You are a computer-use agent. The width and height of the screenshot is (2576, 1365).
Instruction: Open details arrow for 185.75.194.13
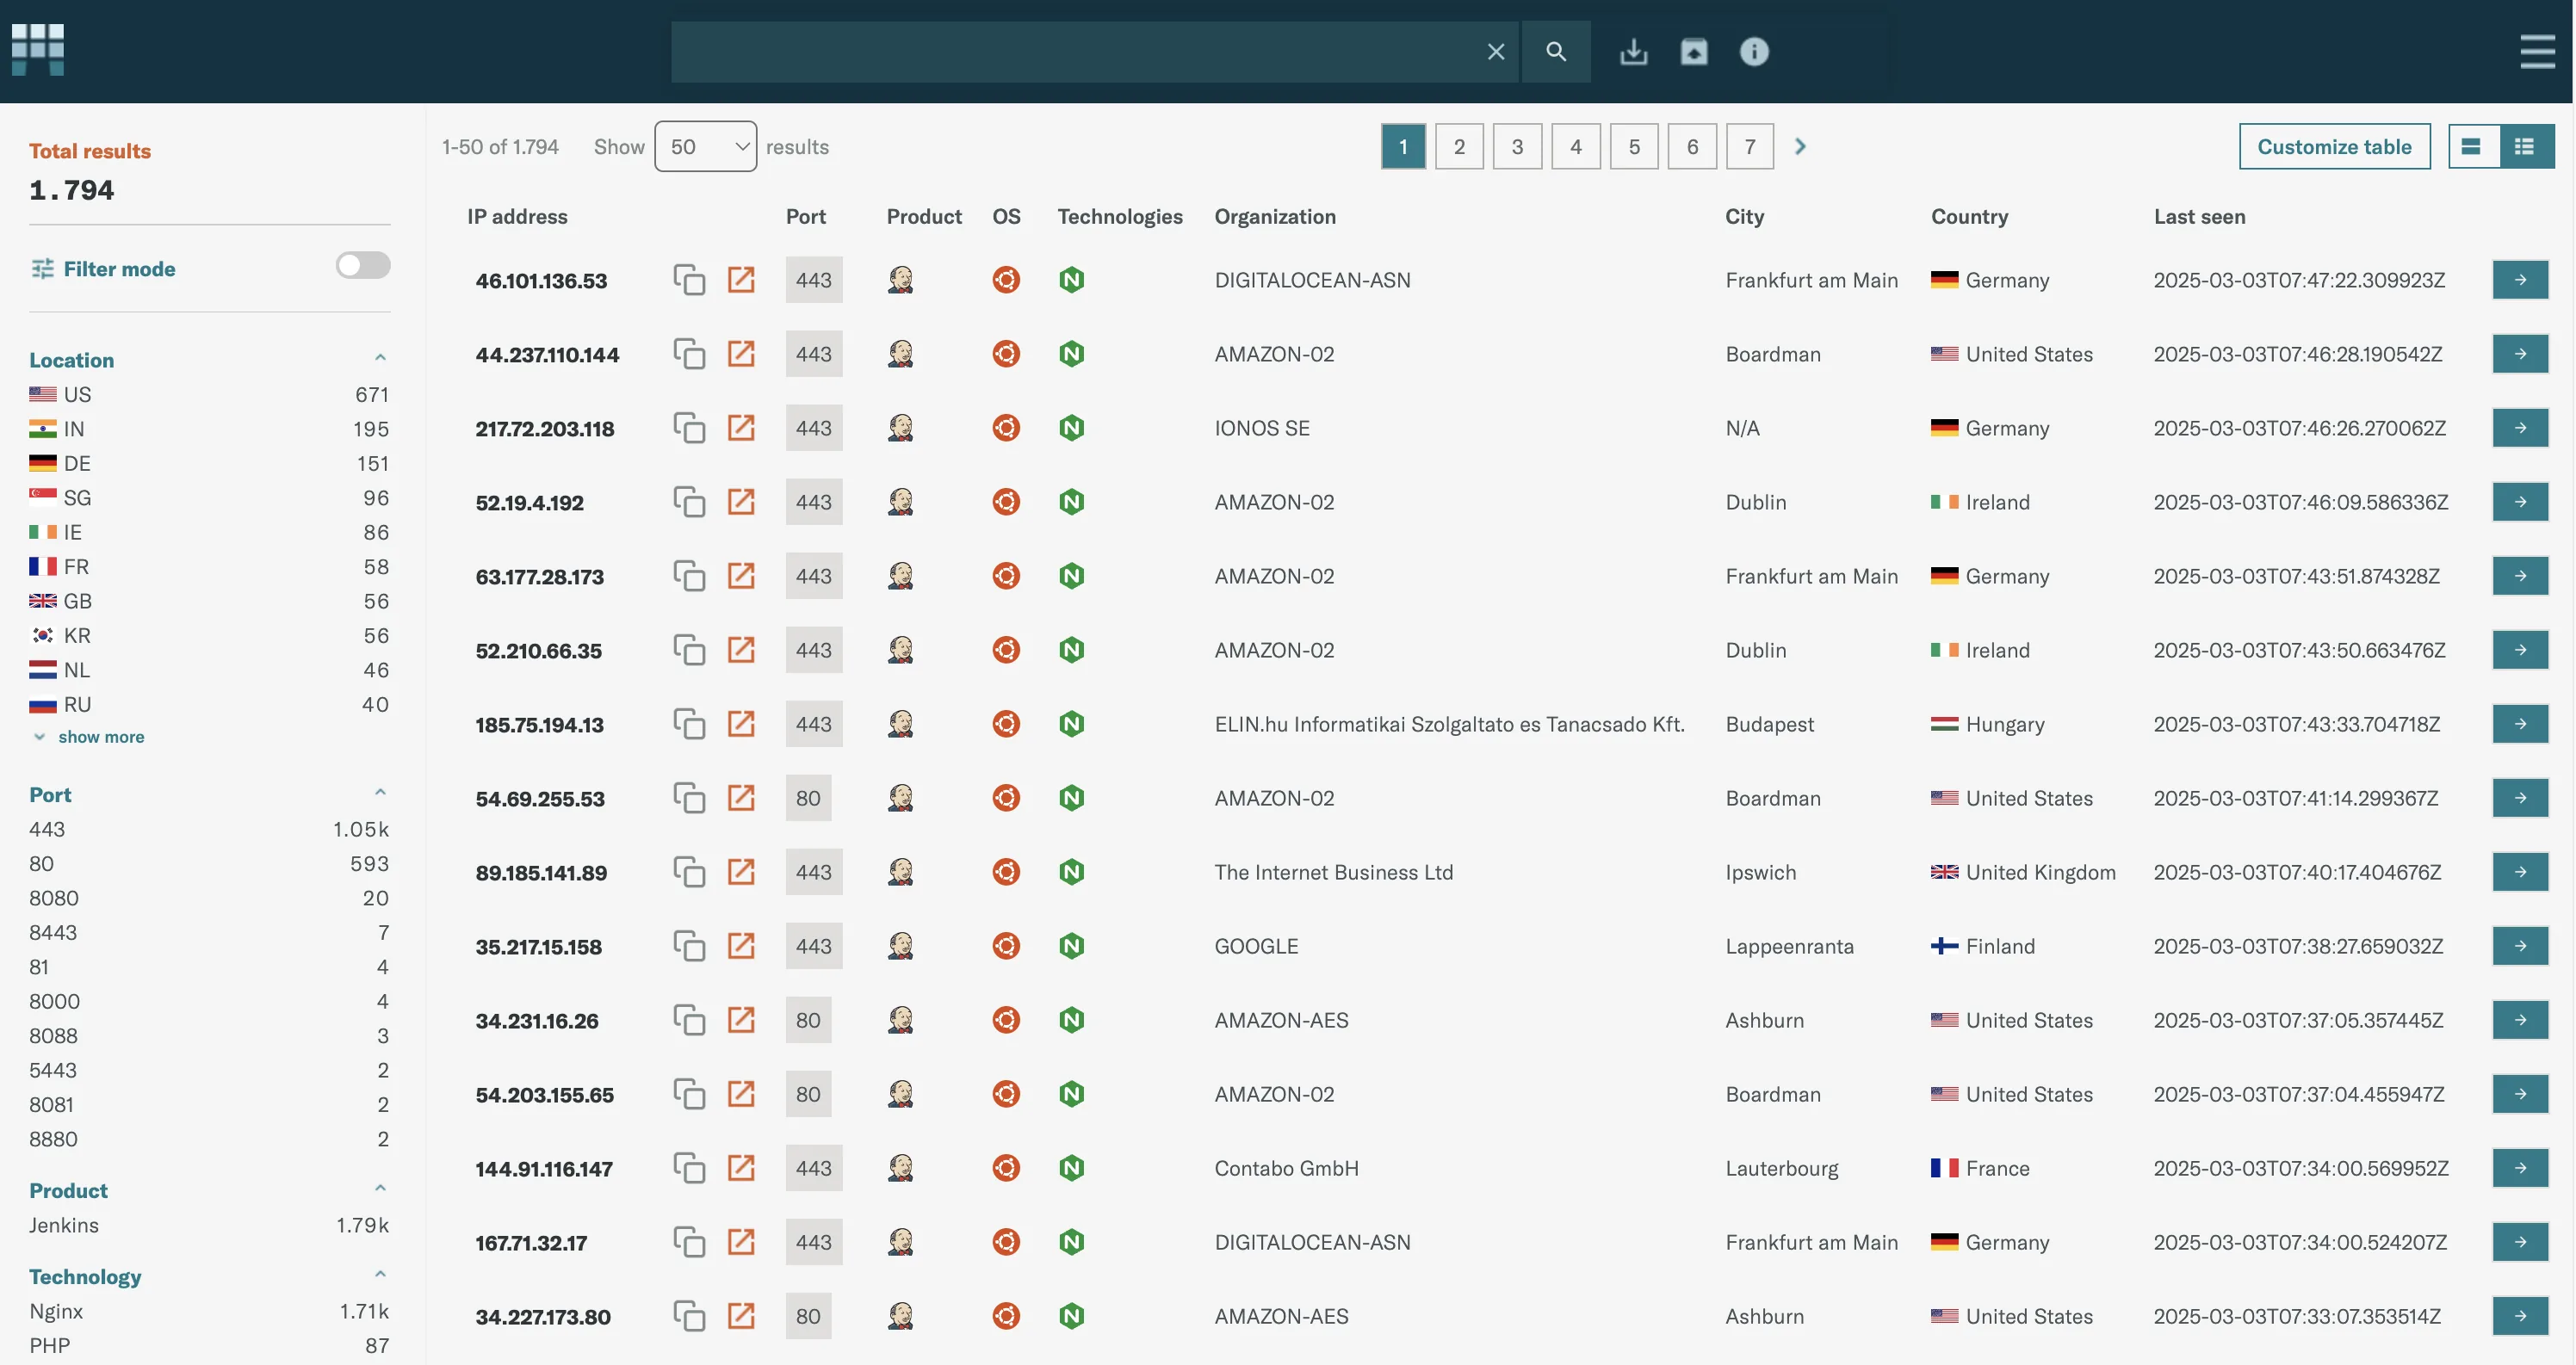point(2520,724)
